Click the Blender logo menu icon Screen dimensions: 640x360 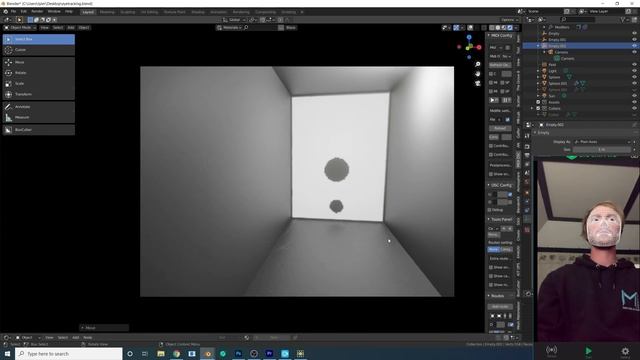pos(5,11)
